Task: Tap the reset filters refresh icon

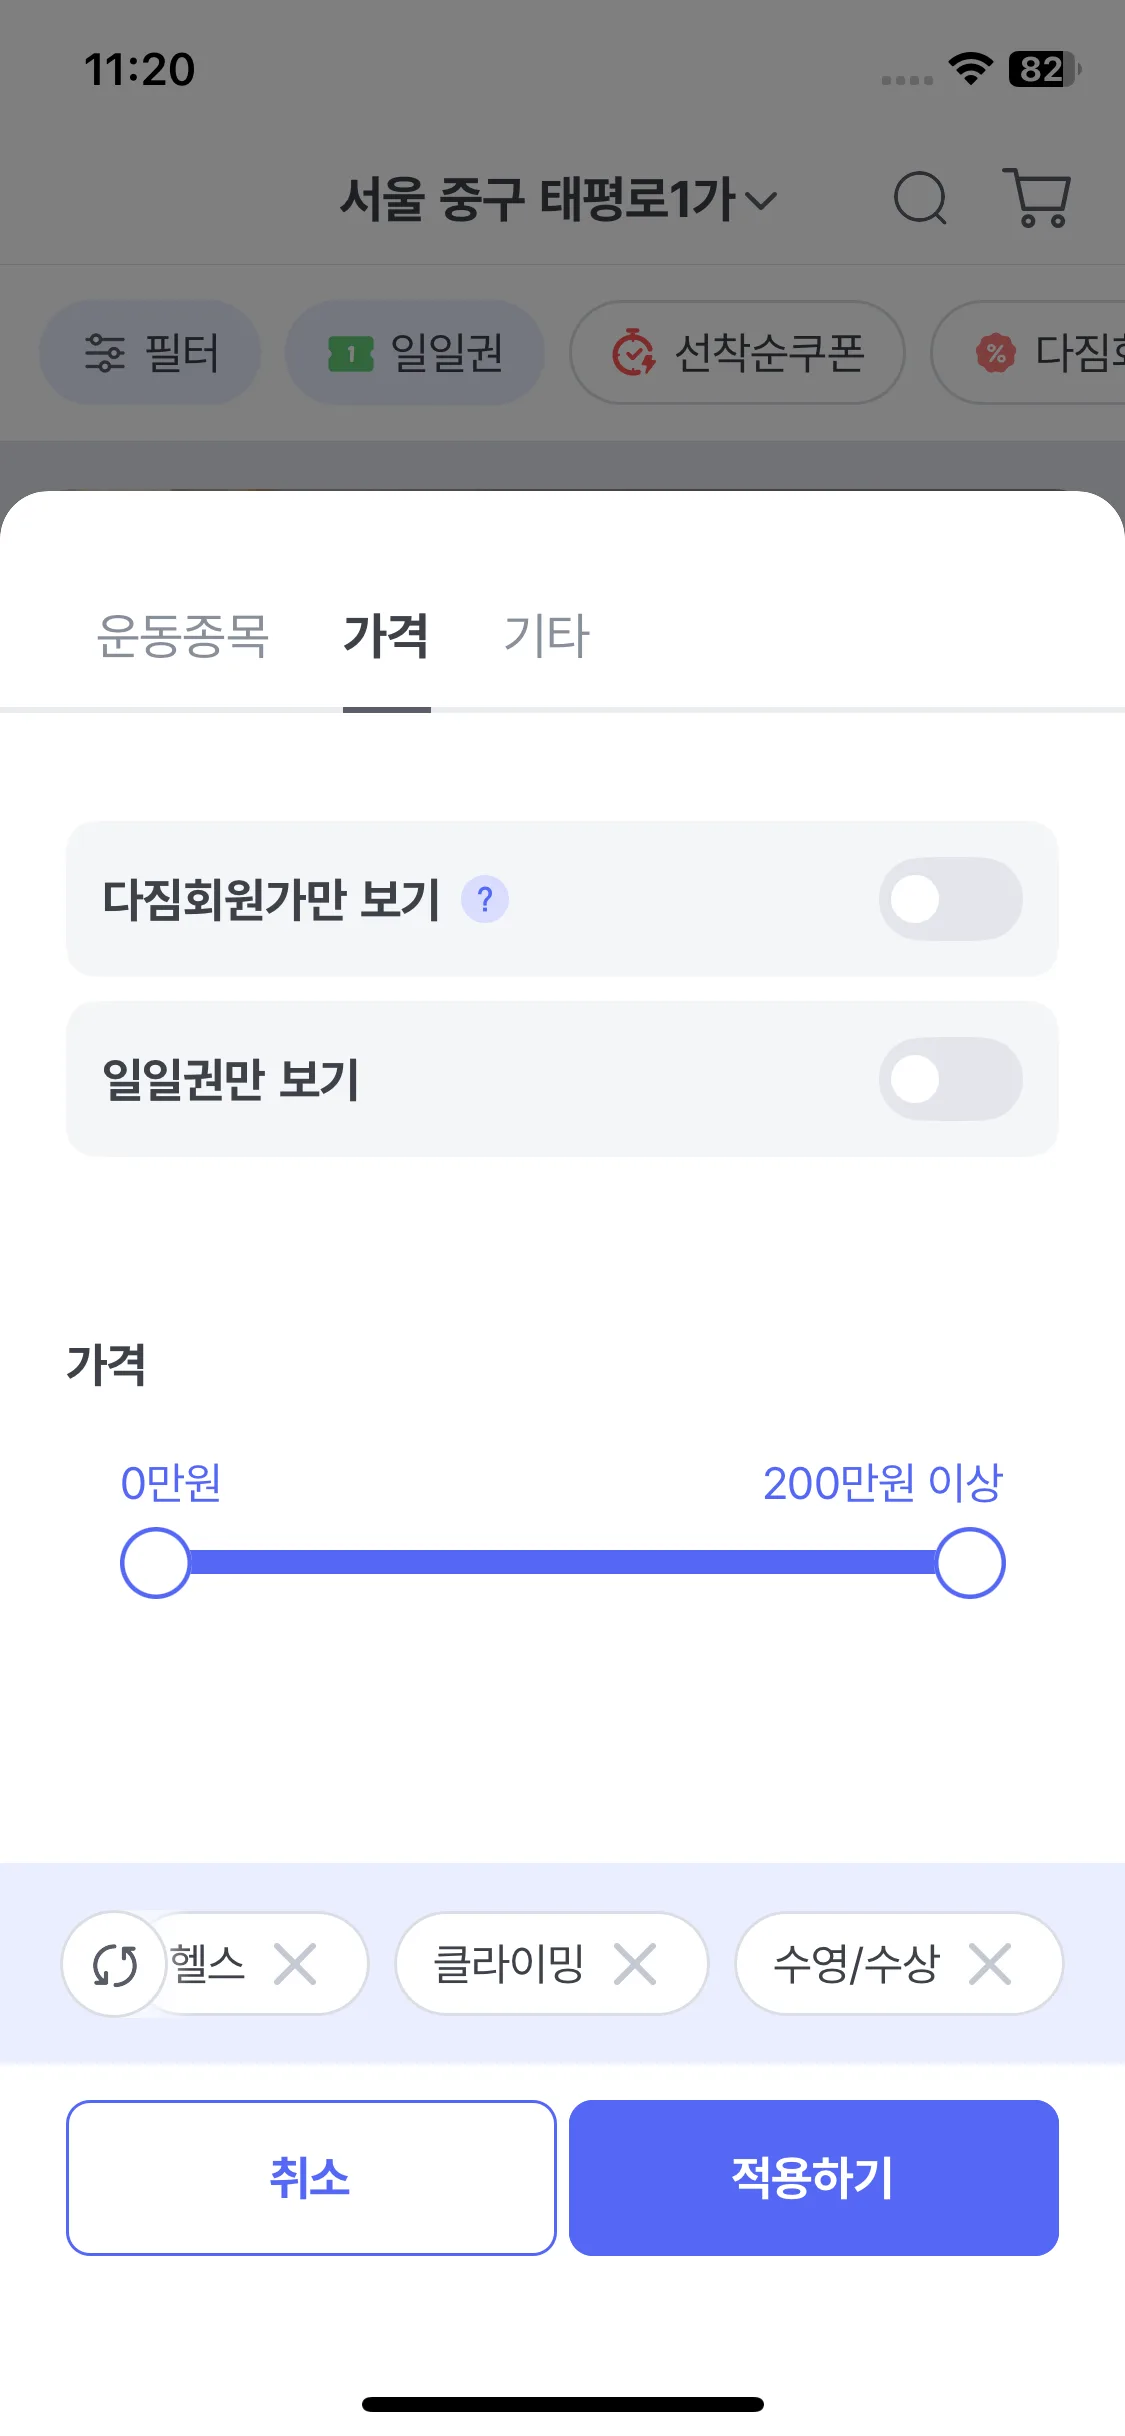Action: coord(115,1965)
